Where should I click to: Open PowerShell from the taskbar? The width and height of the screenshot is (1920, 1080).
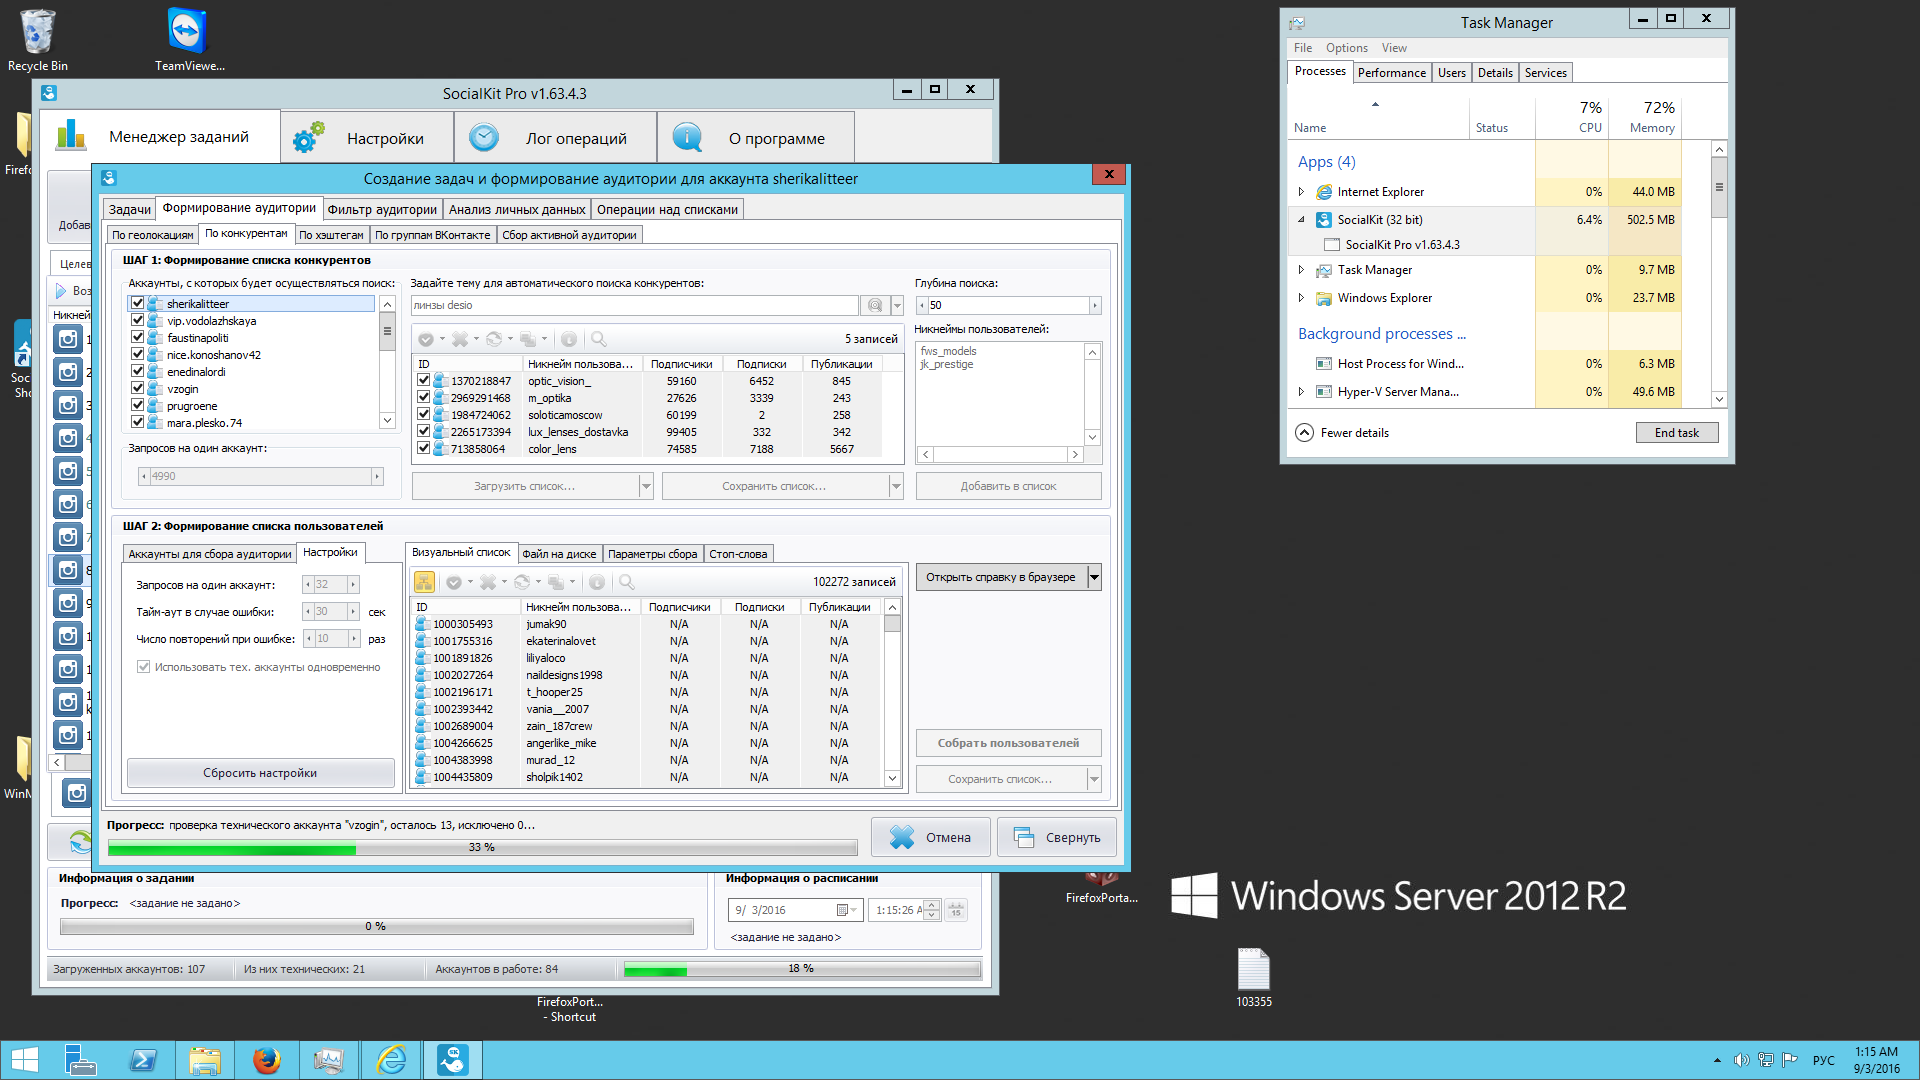pos(143,1060)
